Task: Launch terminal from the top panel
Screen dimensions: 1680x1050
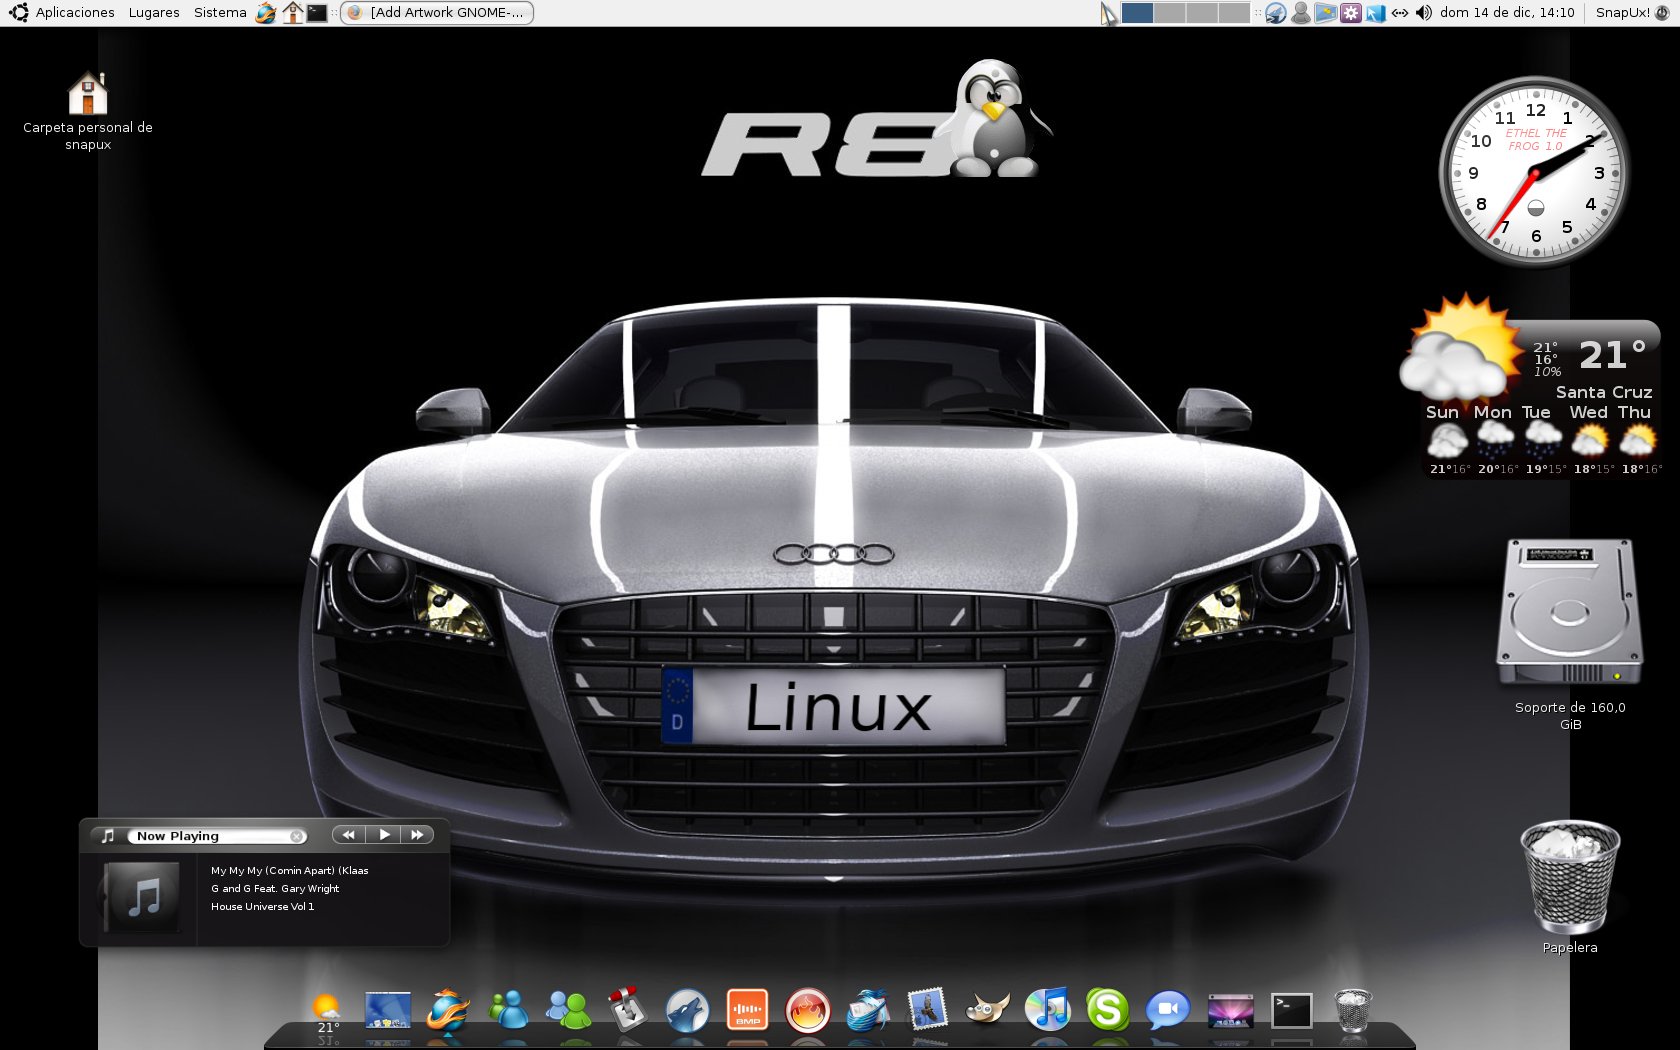Action: tap(317, 13)
